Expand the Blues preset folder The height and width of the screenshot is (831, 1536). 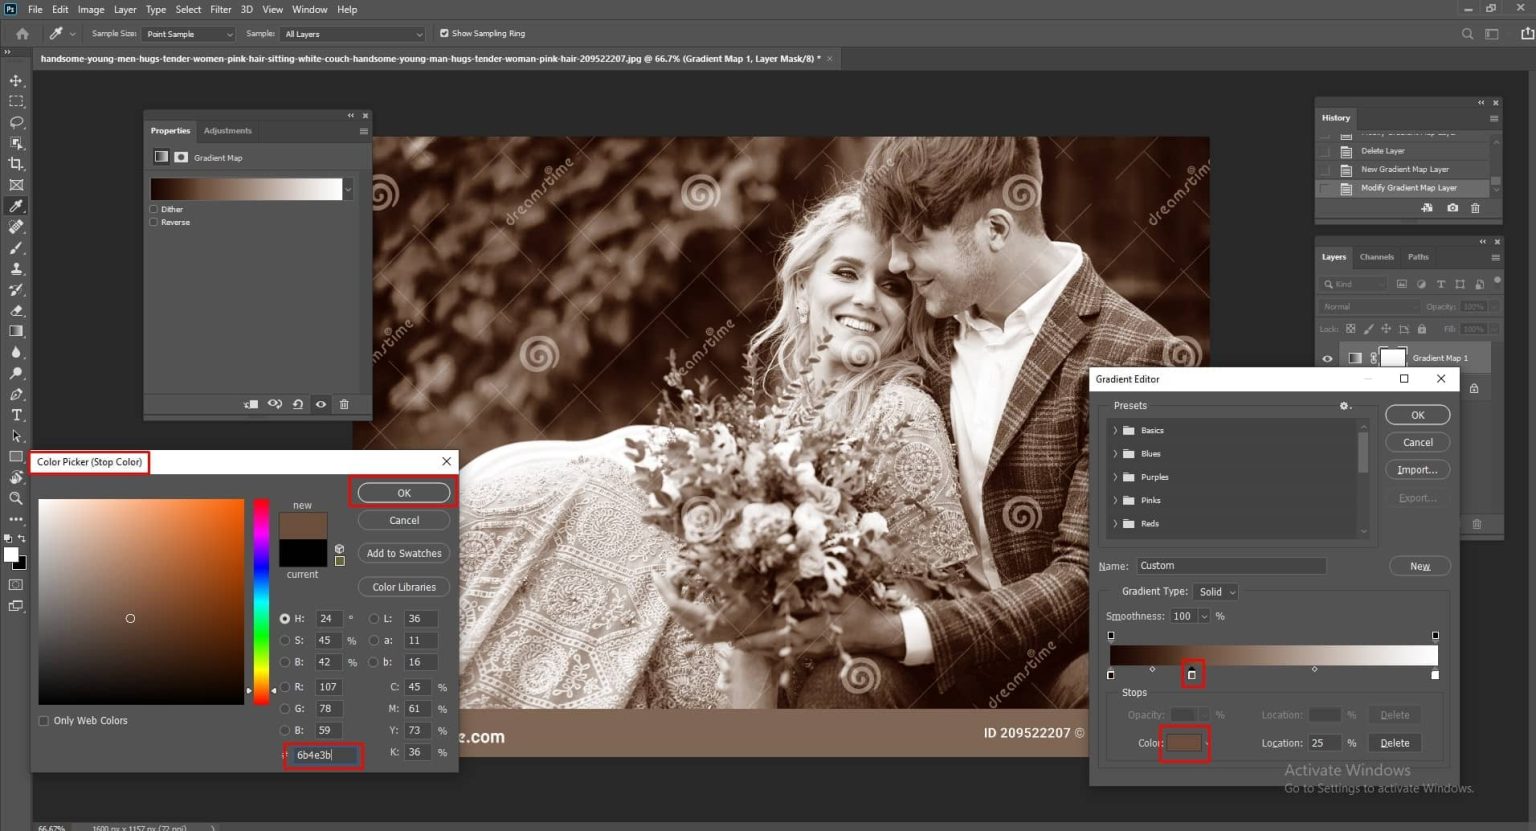click(x=1116, y=453)
